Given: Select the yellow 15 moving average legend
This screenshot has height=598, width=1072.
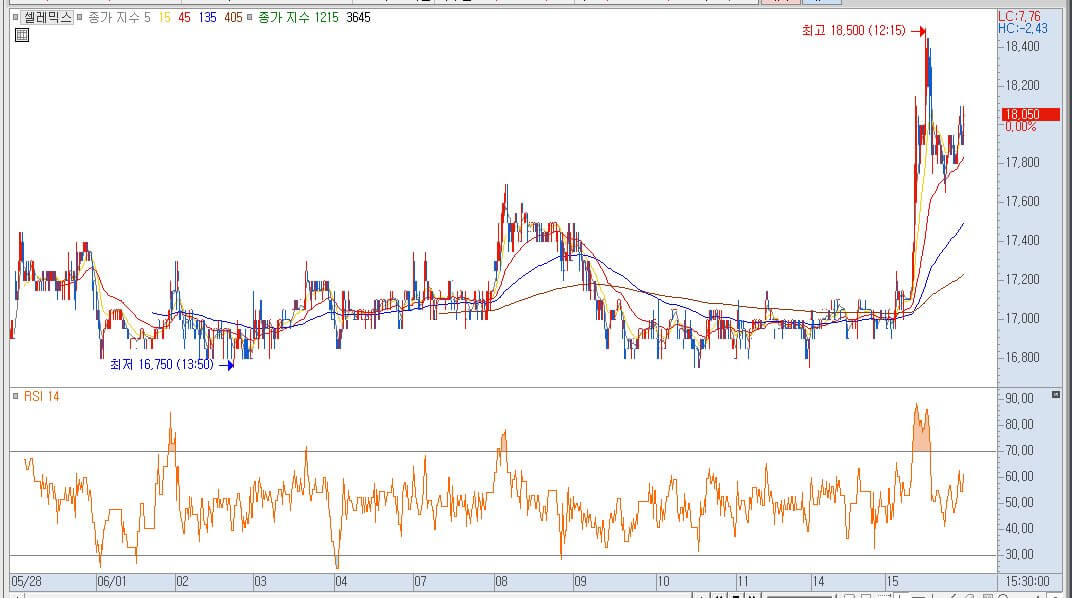Looking at the screenshot, I should click(x=165, y=17).
